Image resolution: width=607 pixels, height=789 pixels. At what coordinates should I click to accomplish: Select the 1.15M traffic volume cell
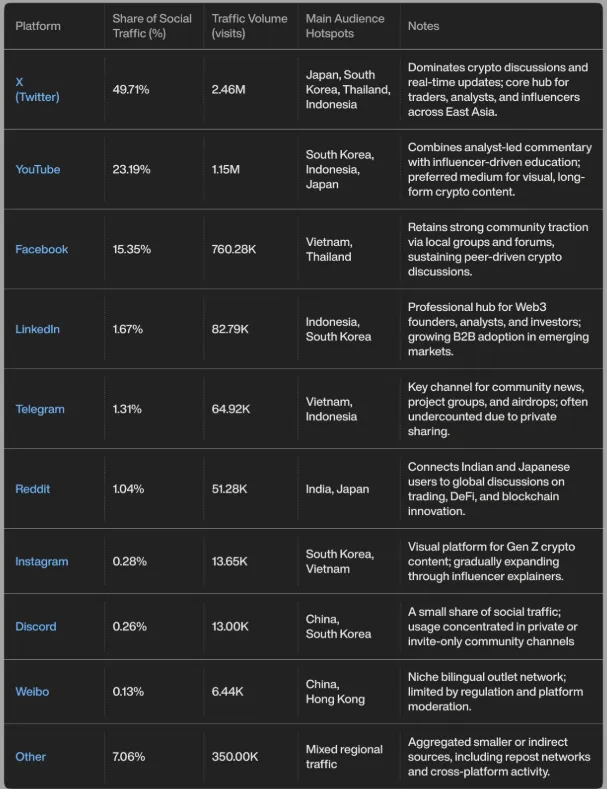(228, 169)
